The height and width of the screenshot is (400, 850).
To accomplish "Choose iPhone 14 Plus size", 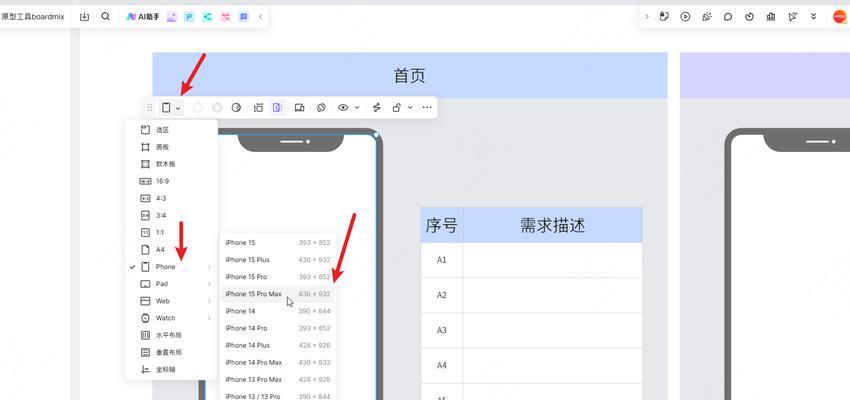I will pyautogui.click(x=278, y=345).
